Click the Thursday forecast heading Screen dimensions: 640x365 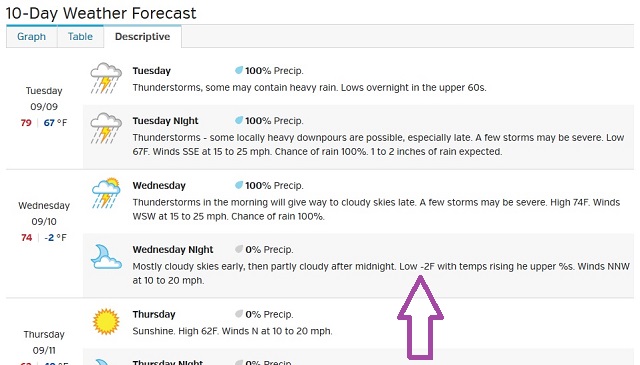point(154,314)
